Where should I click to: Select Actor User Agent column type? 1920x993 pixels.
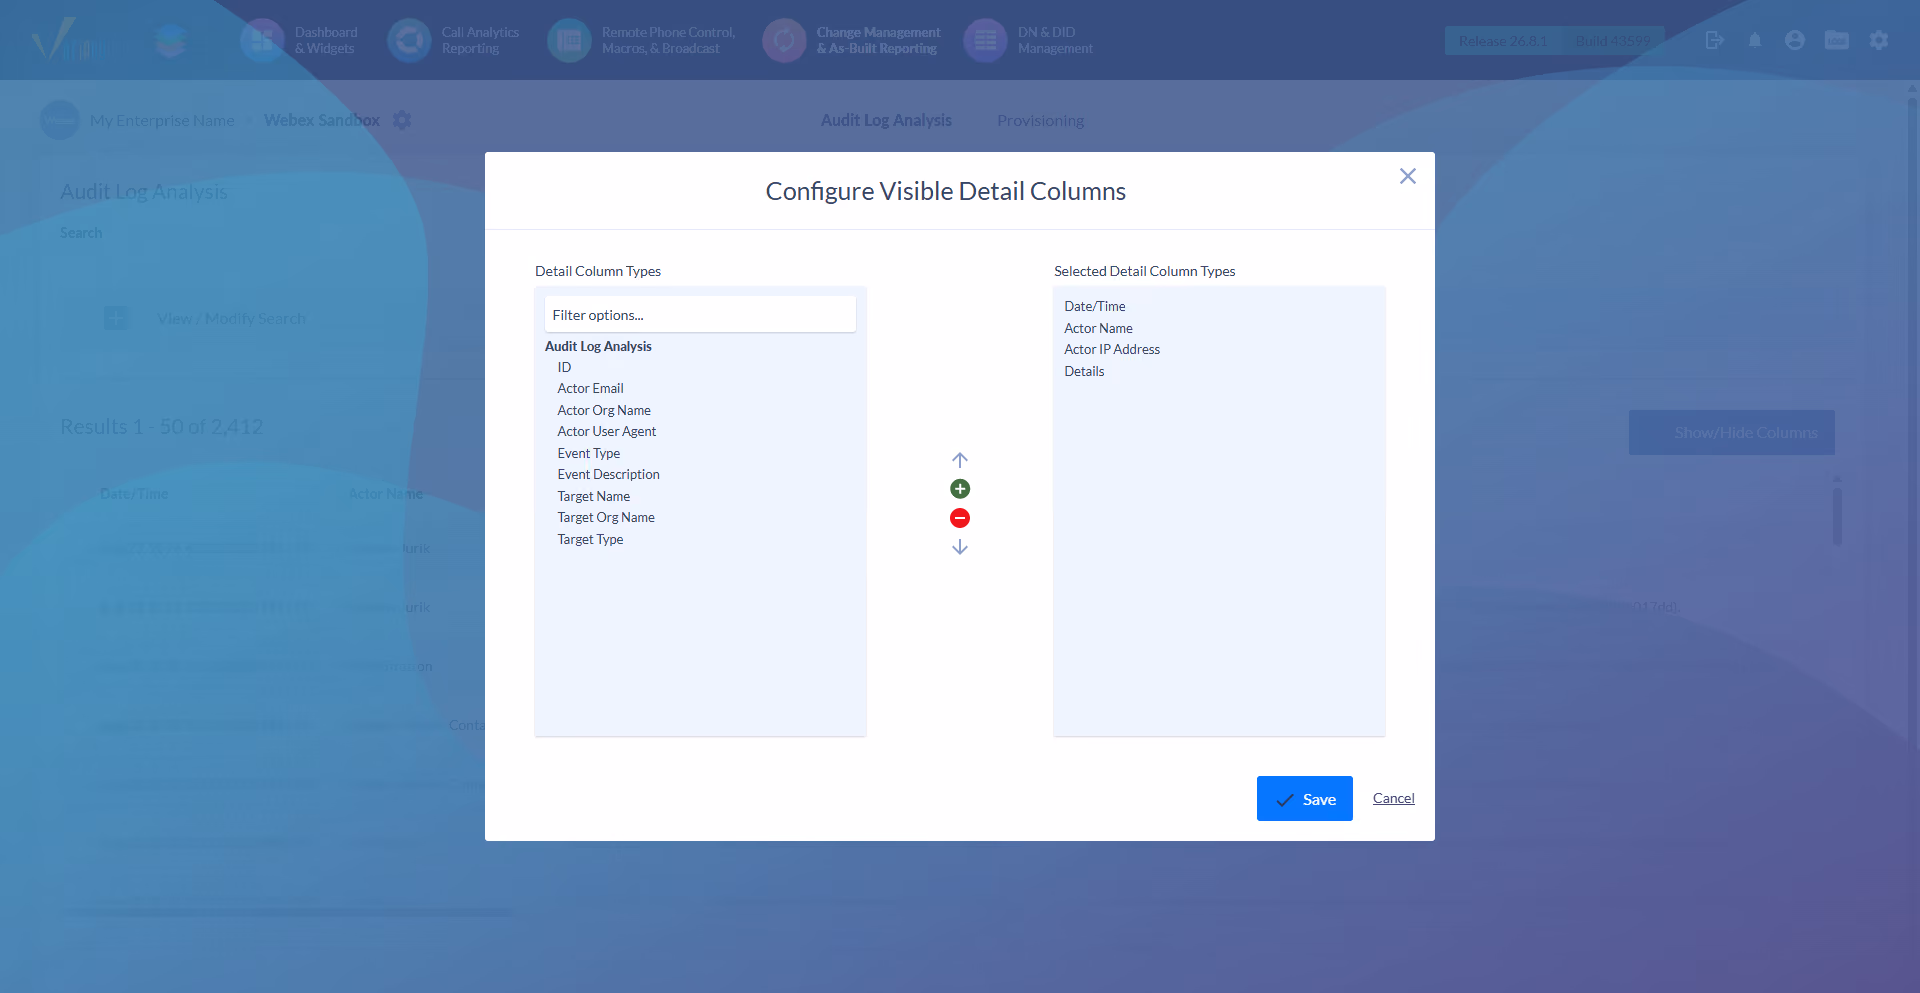pyautogui.click(x=607, y=431)
